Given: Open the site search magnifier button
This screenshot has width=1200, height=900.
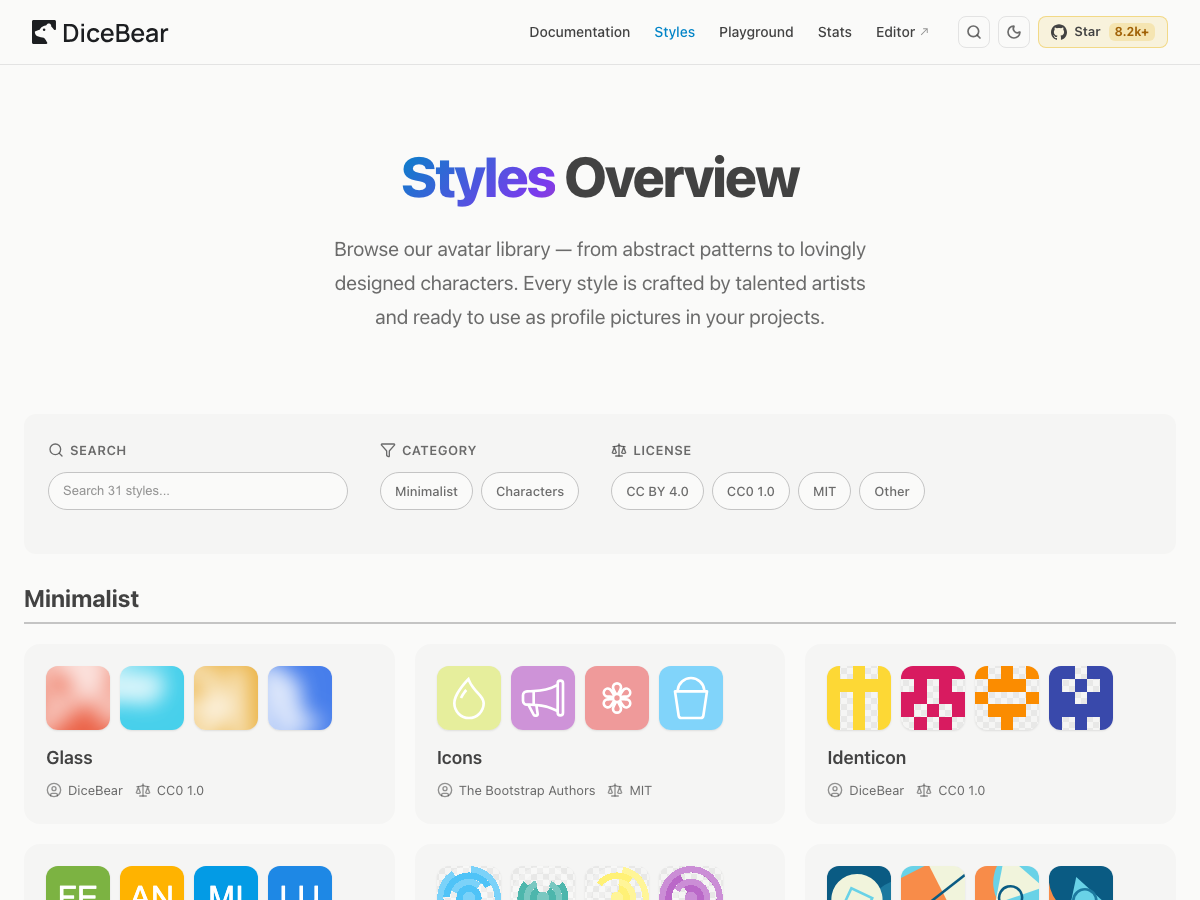Looking at the screenshot, I should coord(974,32).
